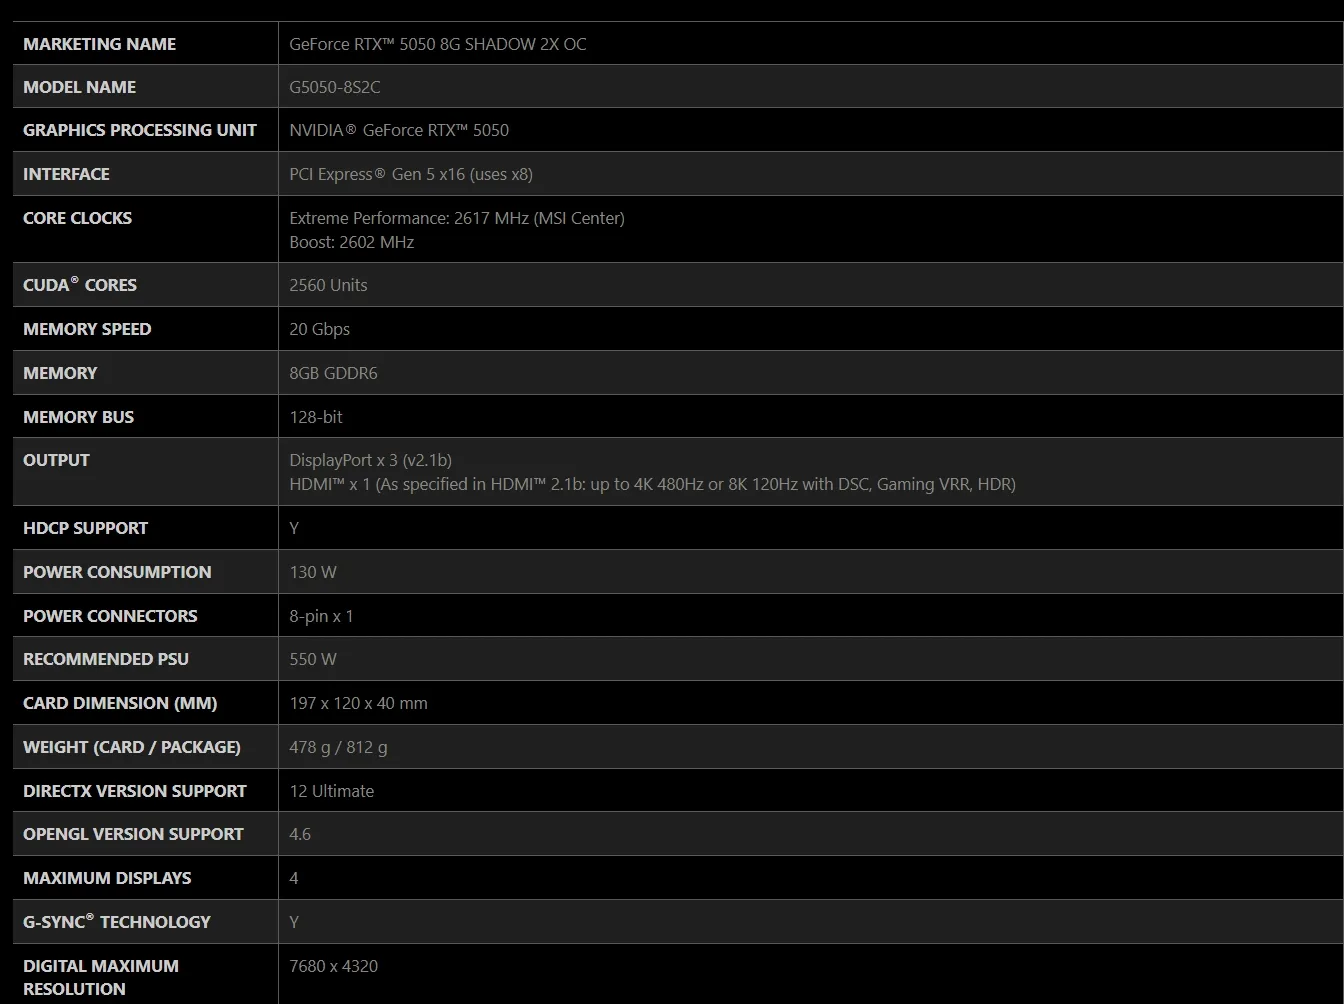Click the 20 Gbps memory speed value
The image size is (1344, 1004).
click(x=320, y=329)
